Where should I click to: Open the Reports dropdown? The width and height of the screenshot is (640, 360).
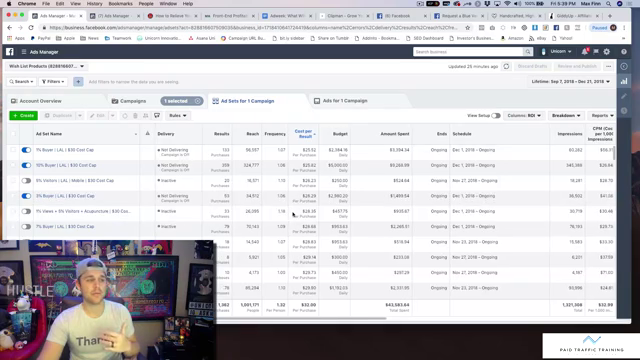tap(602, 116)
